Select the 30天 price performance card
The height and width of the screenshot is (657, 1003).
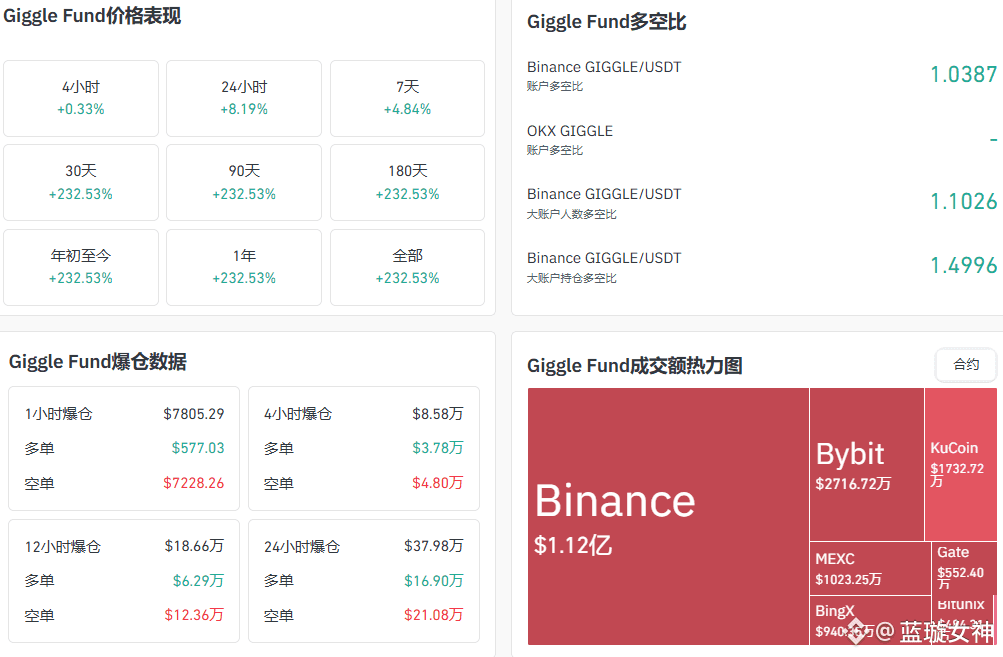(81, 183)
